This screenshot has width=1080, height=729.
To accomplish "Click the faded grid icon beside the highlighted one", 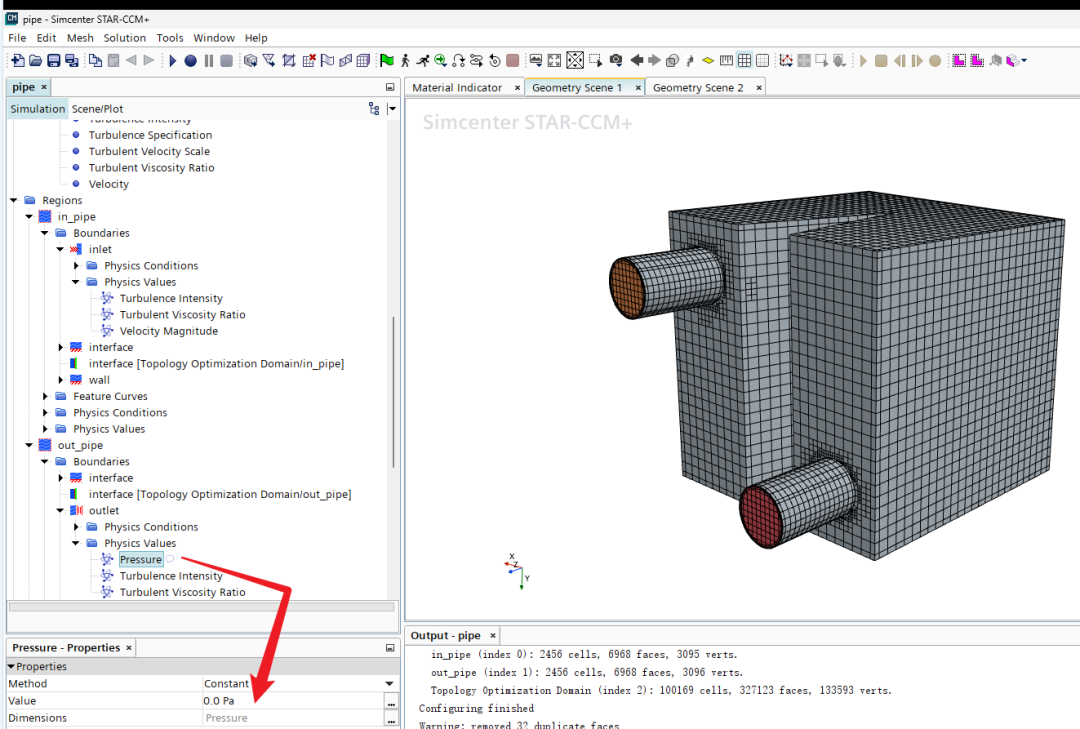I will click(762, 61).
